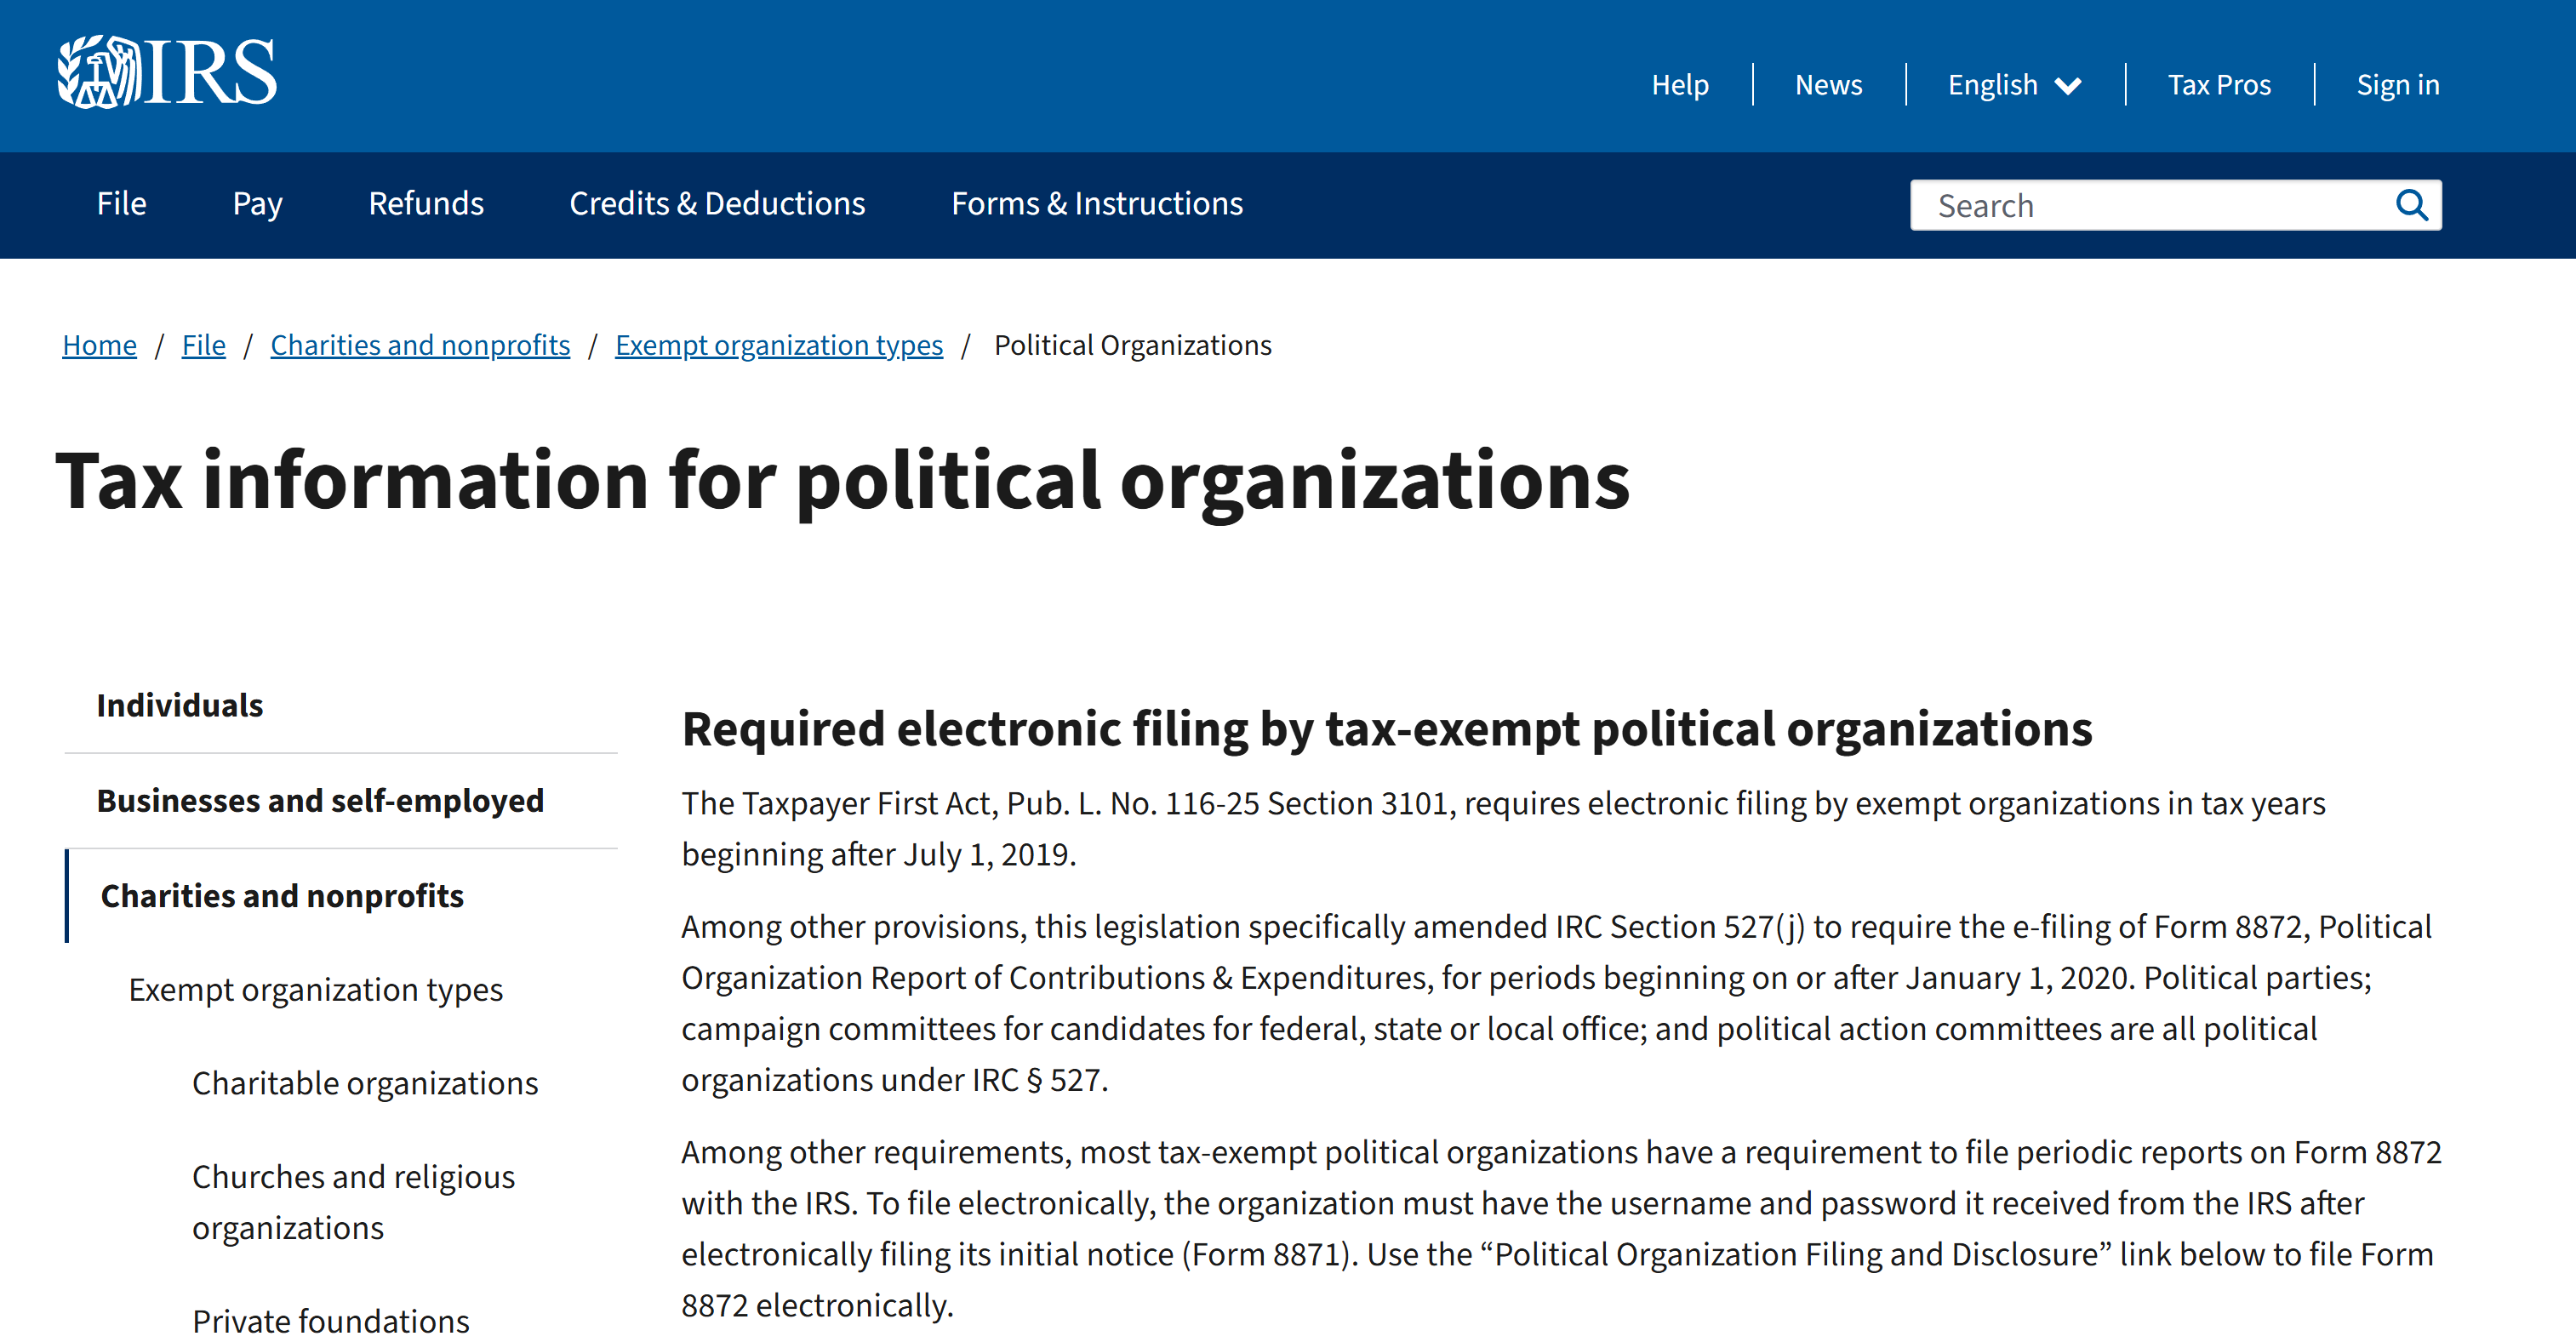Screen dimensions: 2576x1342
Task: Open Tax Pros link
Action: [2219, 85]
